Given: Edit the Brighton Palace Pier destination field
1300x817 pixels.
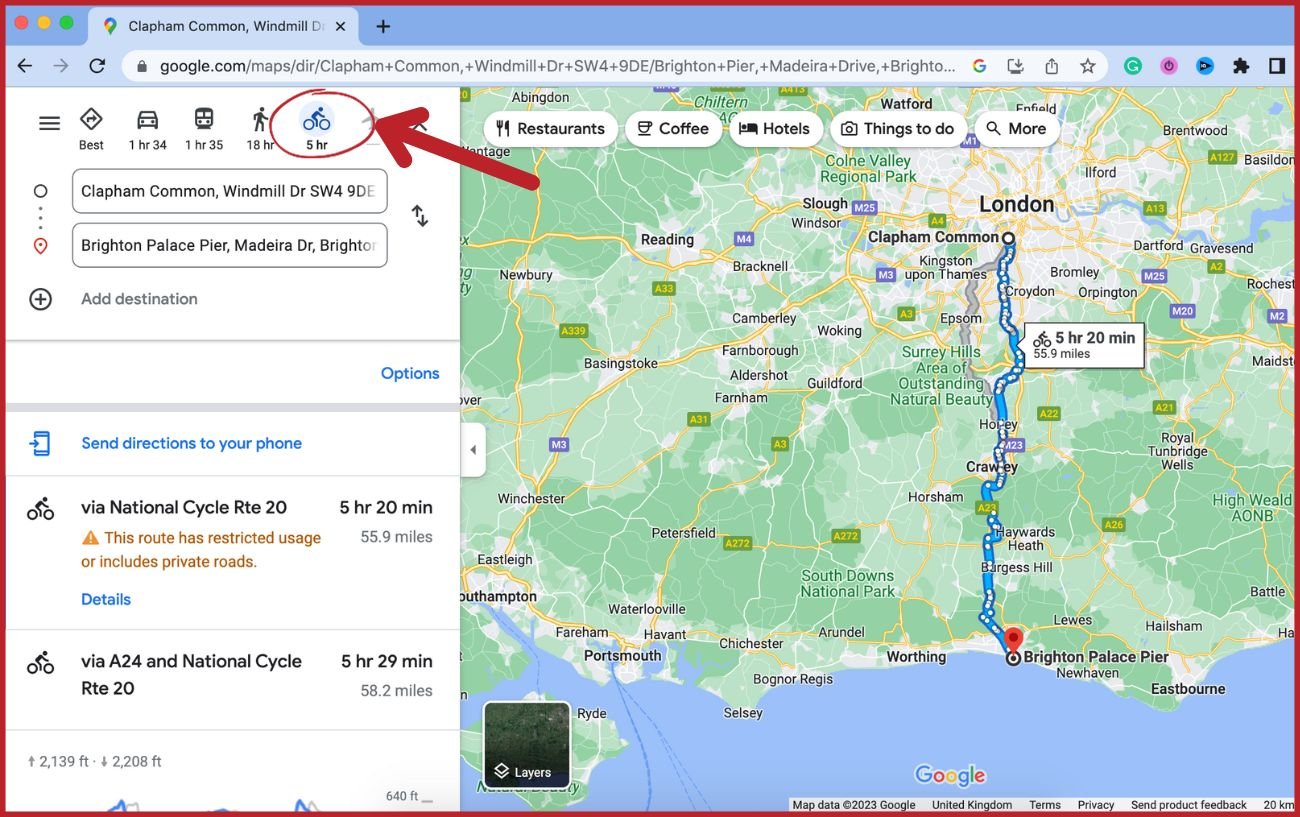Looking at the screenshot, I should pos(229,245).
